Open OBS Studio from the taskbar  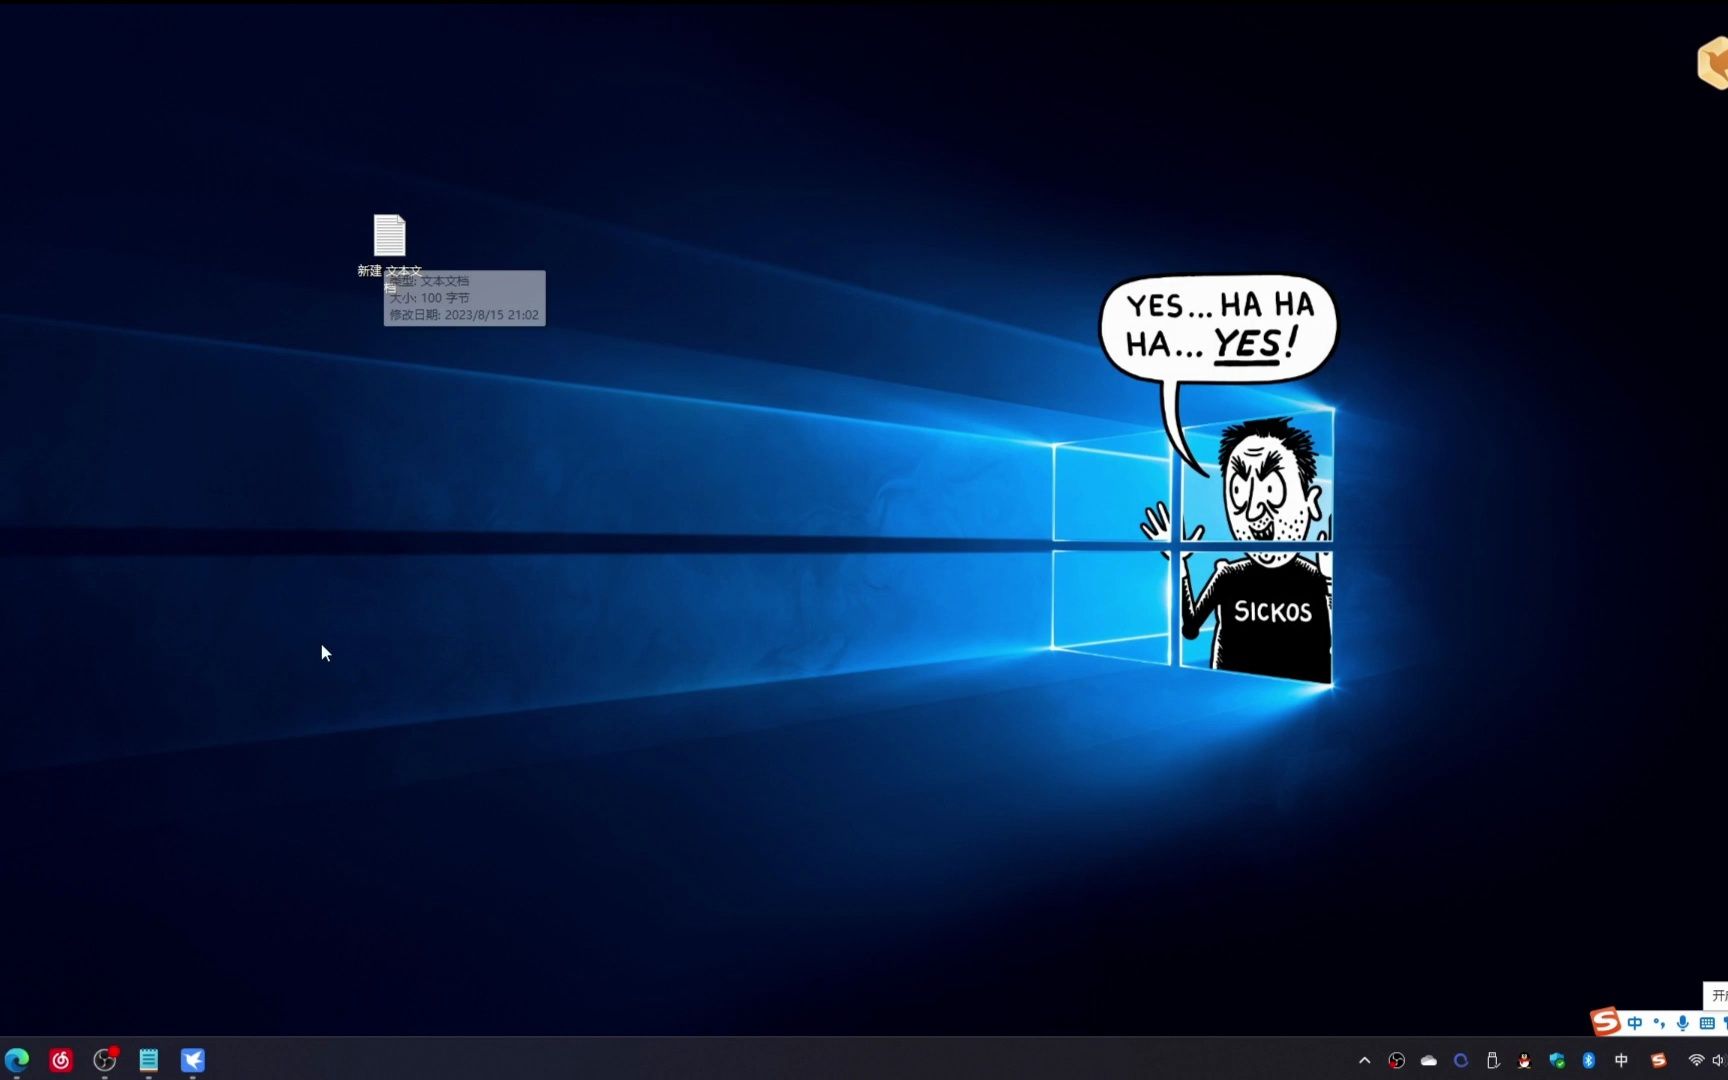(105, 1060)
